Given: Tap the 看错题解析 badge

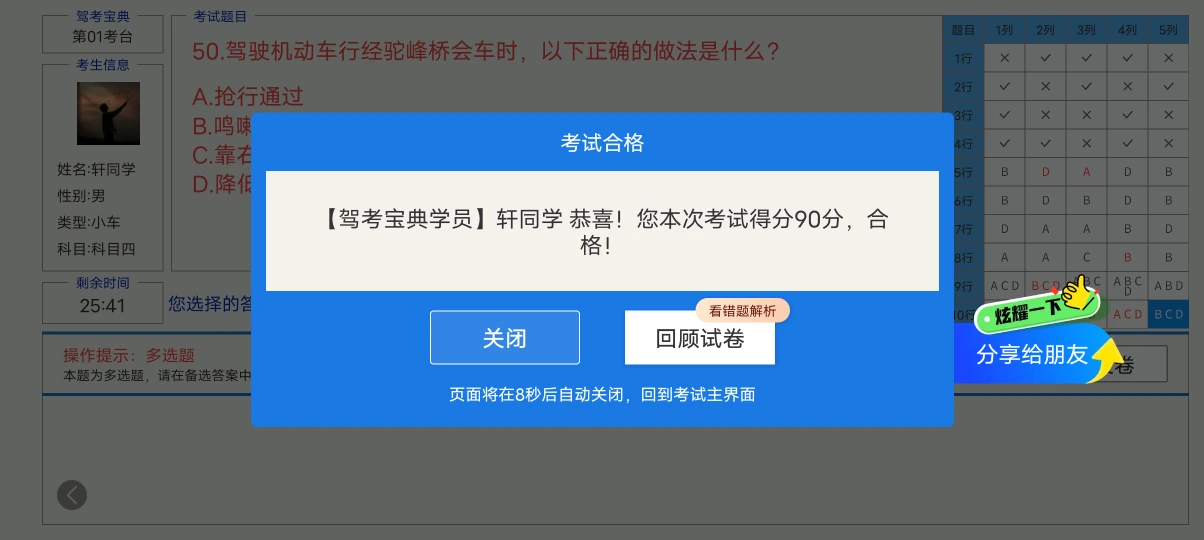Looking at the screenshot, I should pyautogui.click(x=743, y=310).
